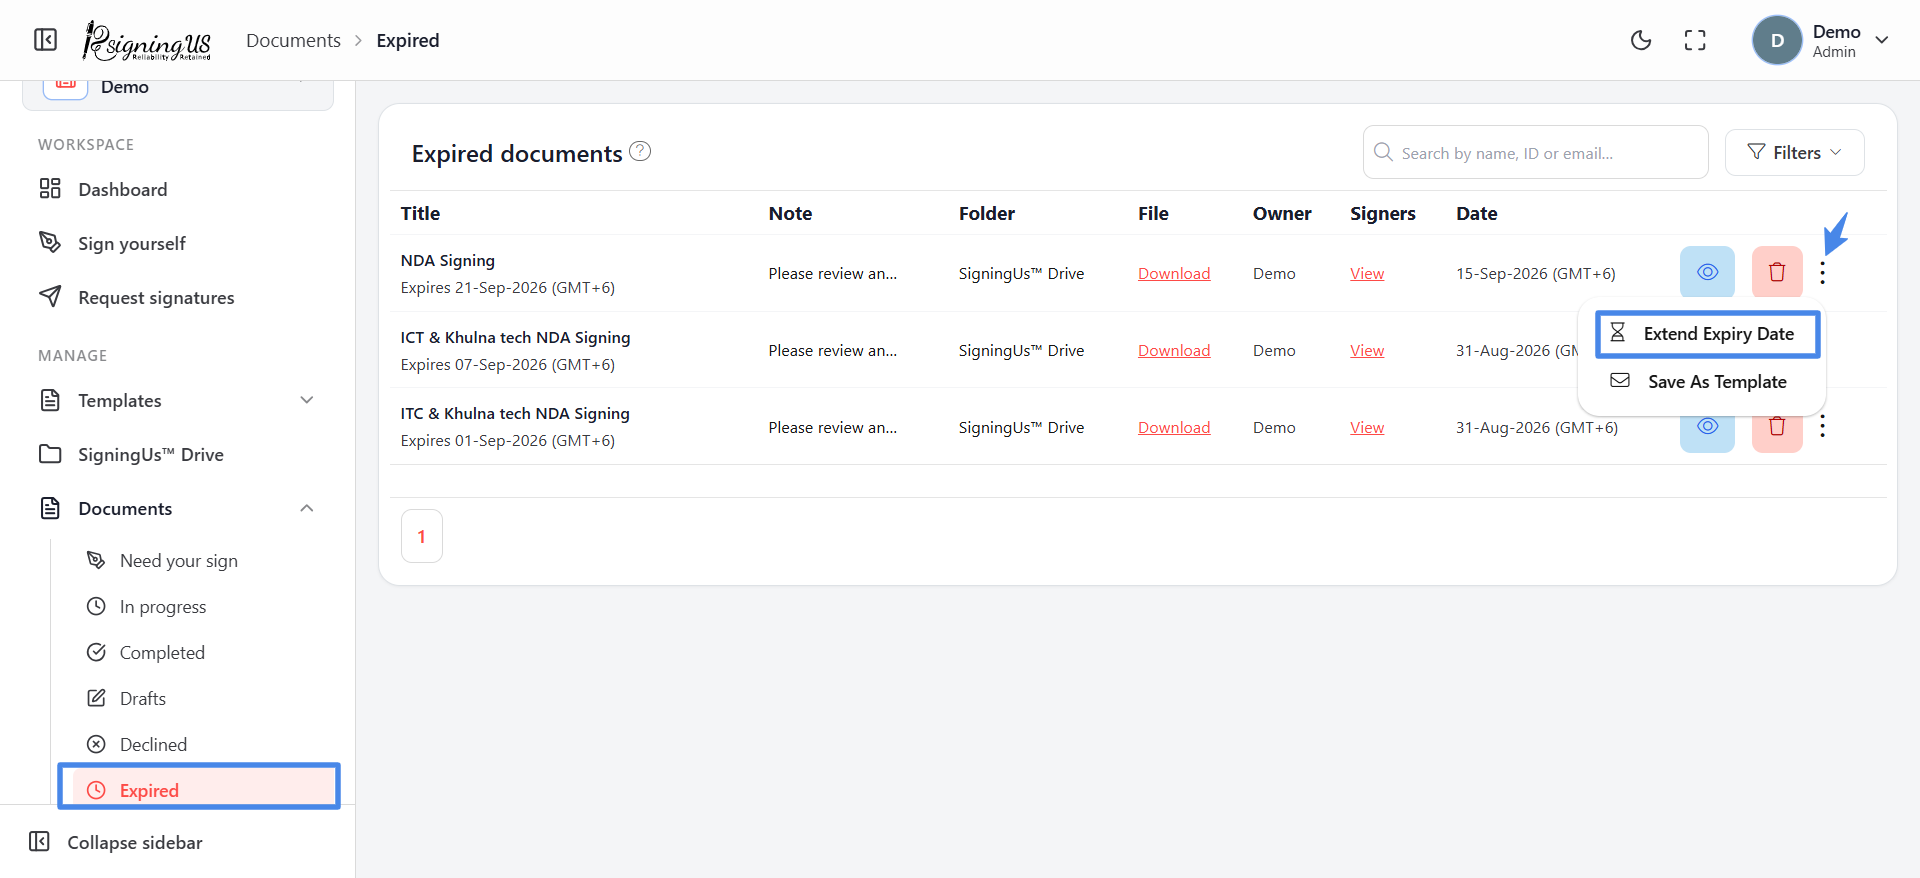
Task: Click the sidebar toggle icon beside the logo
Action: [46, 40]
